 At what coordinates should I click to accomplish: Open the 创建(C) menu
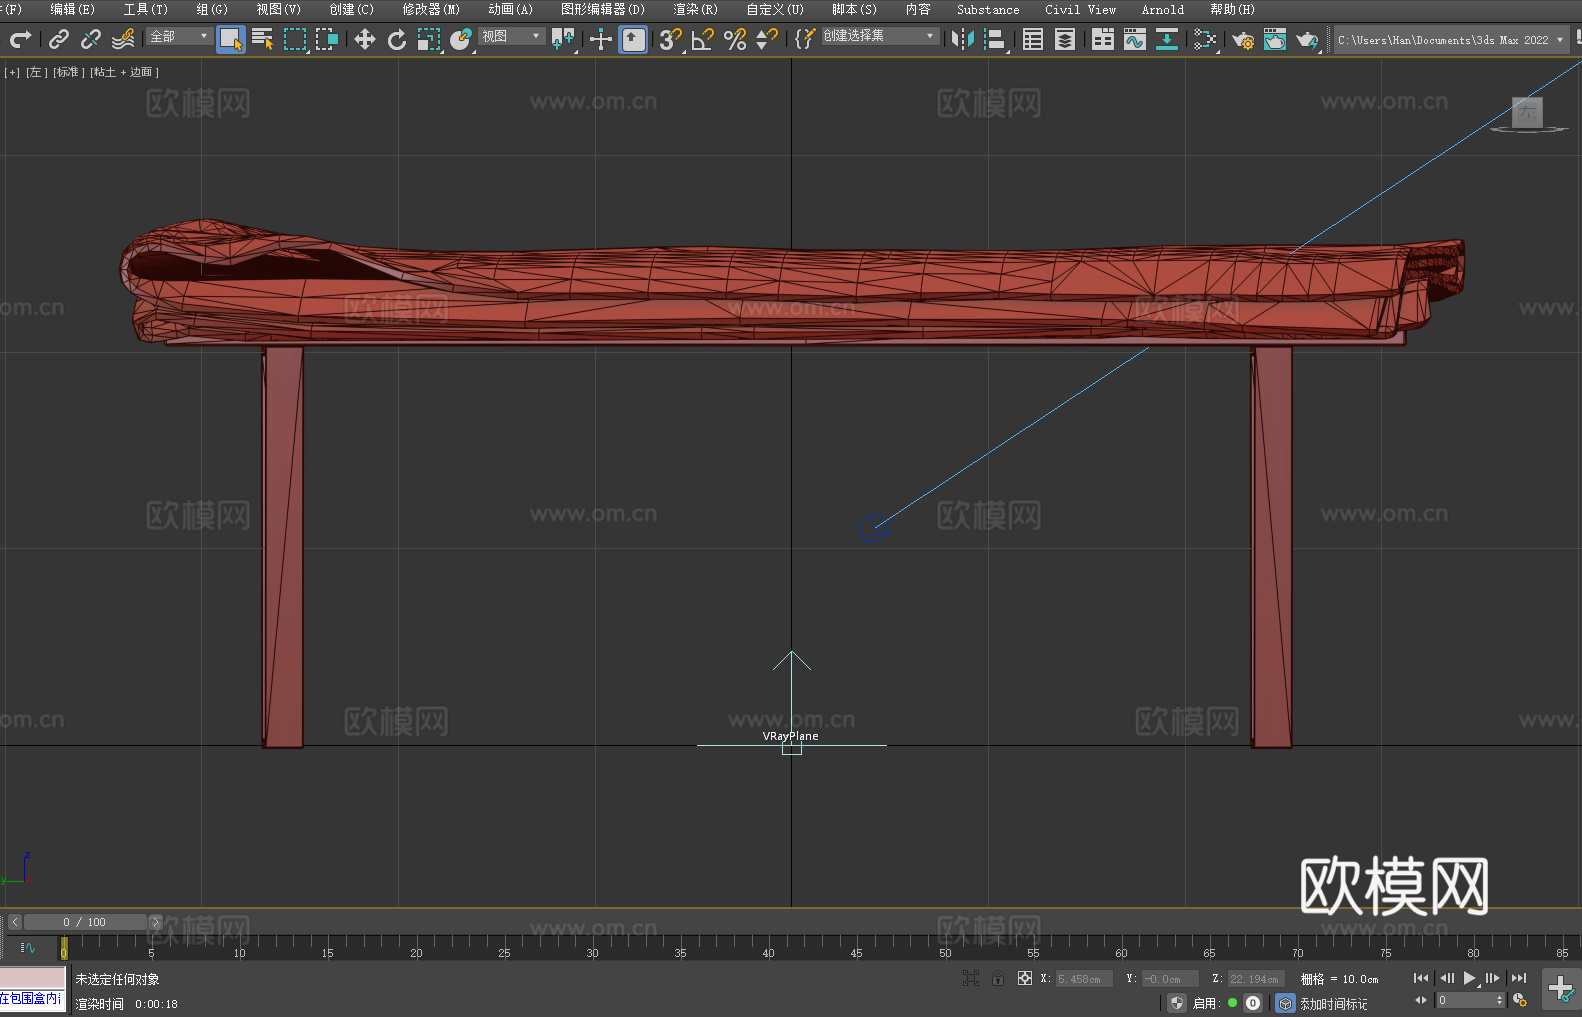[351, 9]
